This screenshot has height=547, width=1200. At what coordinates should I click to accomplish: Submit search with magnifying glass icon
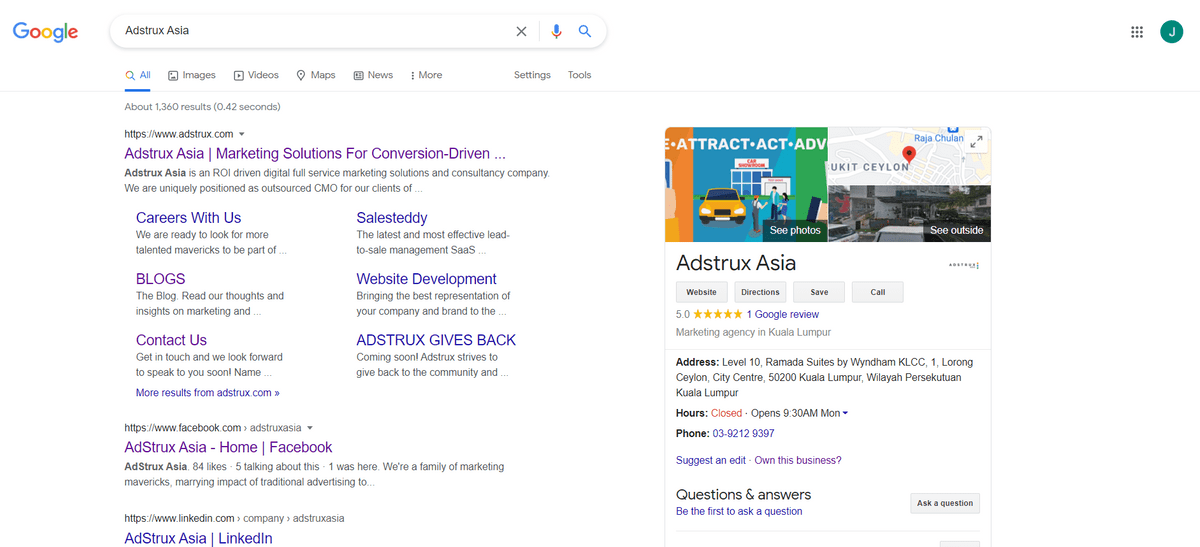coord(585,31)
